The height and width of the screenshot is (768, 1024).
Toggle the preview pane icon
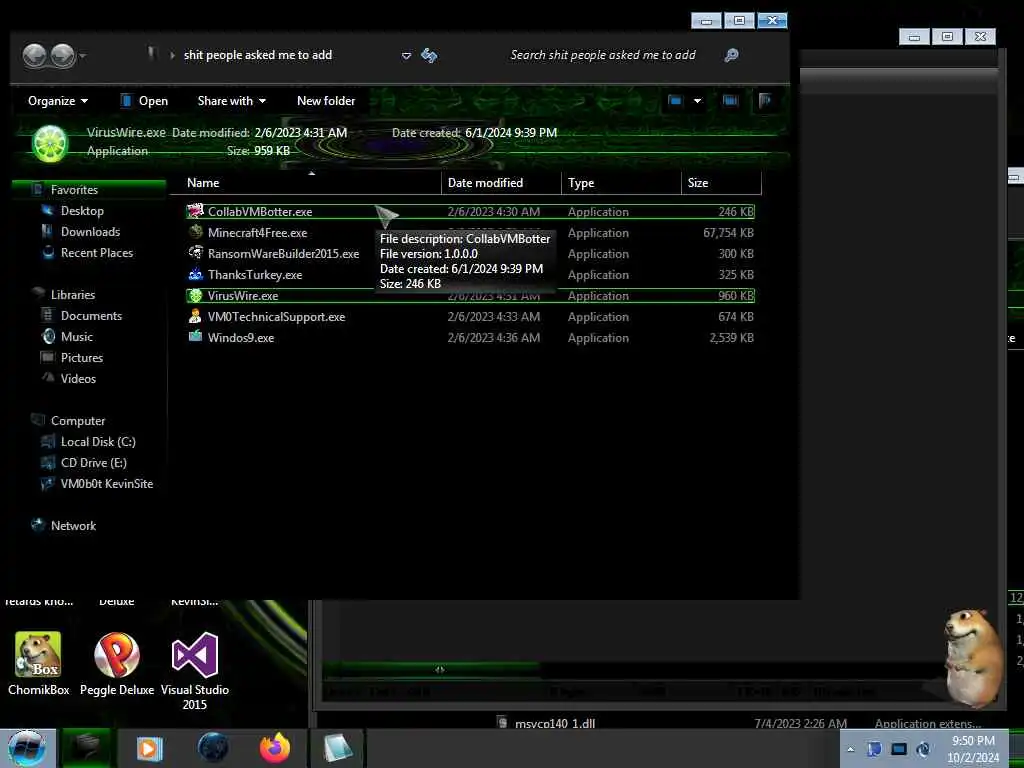[x=730, y=101]
